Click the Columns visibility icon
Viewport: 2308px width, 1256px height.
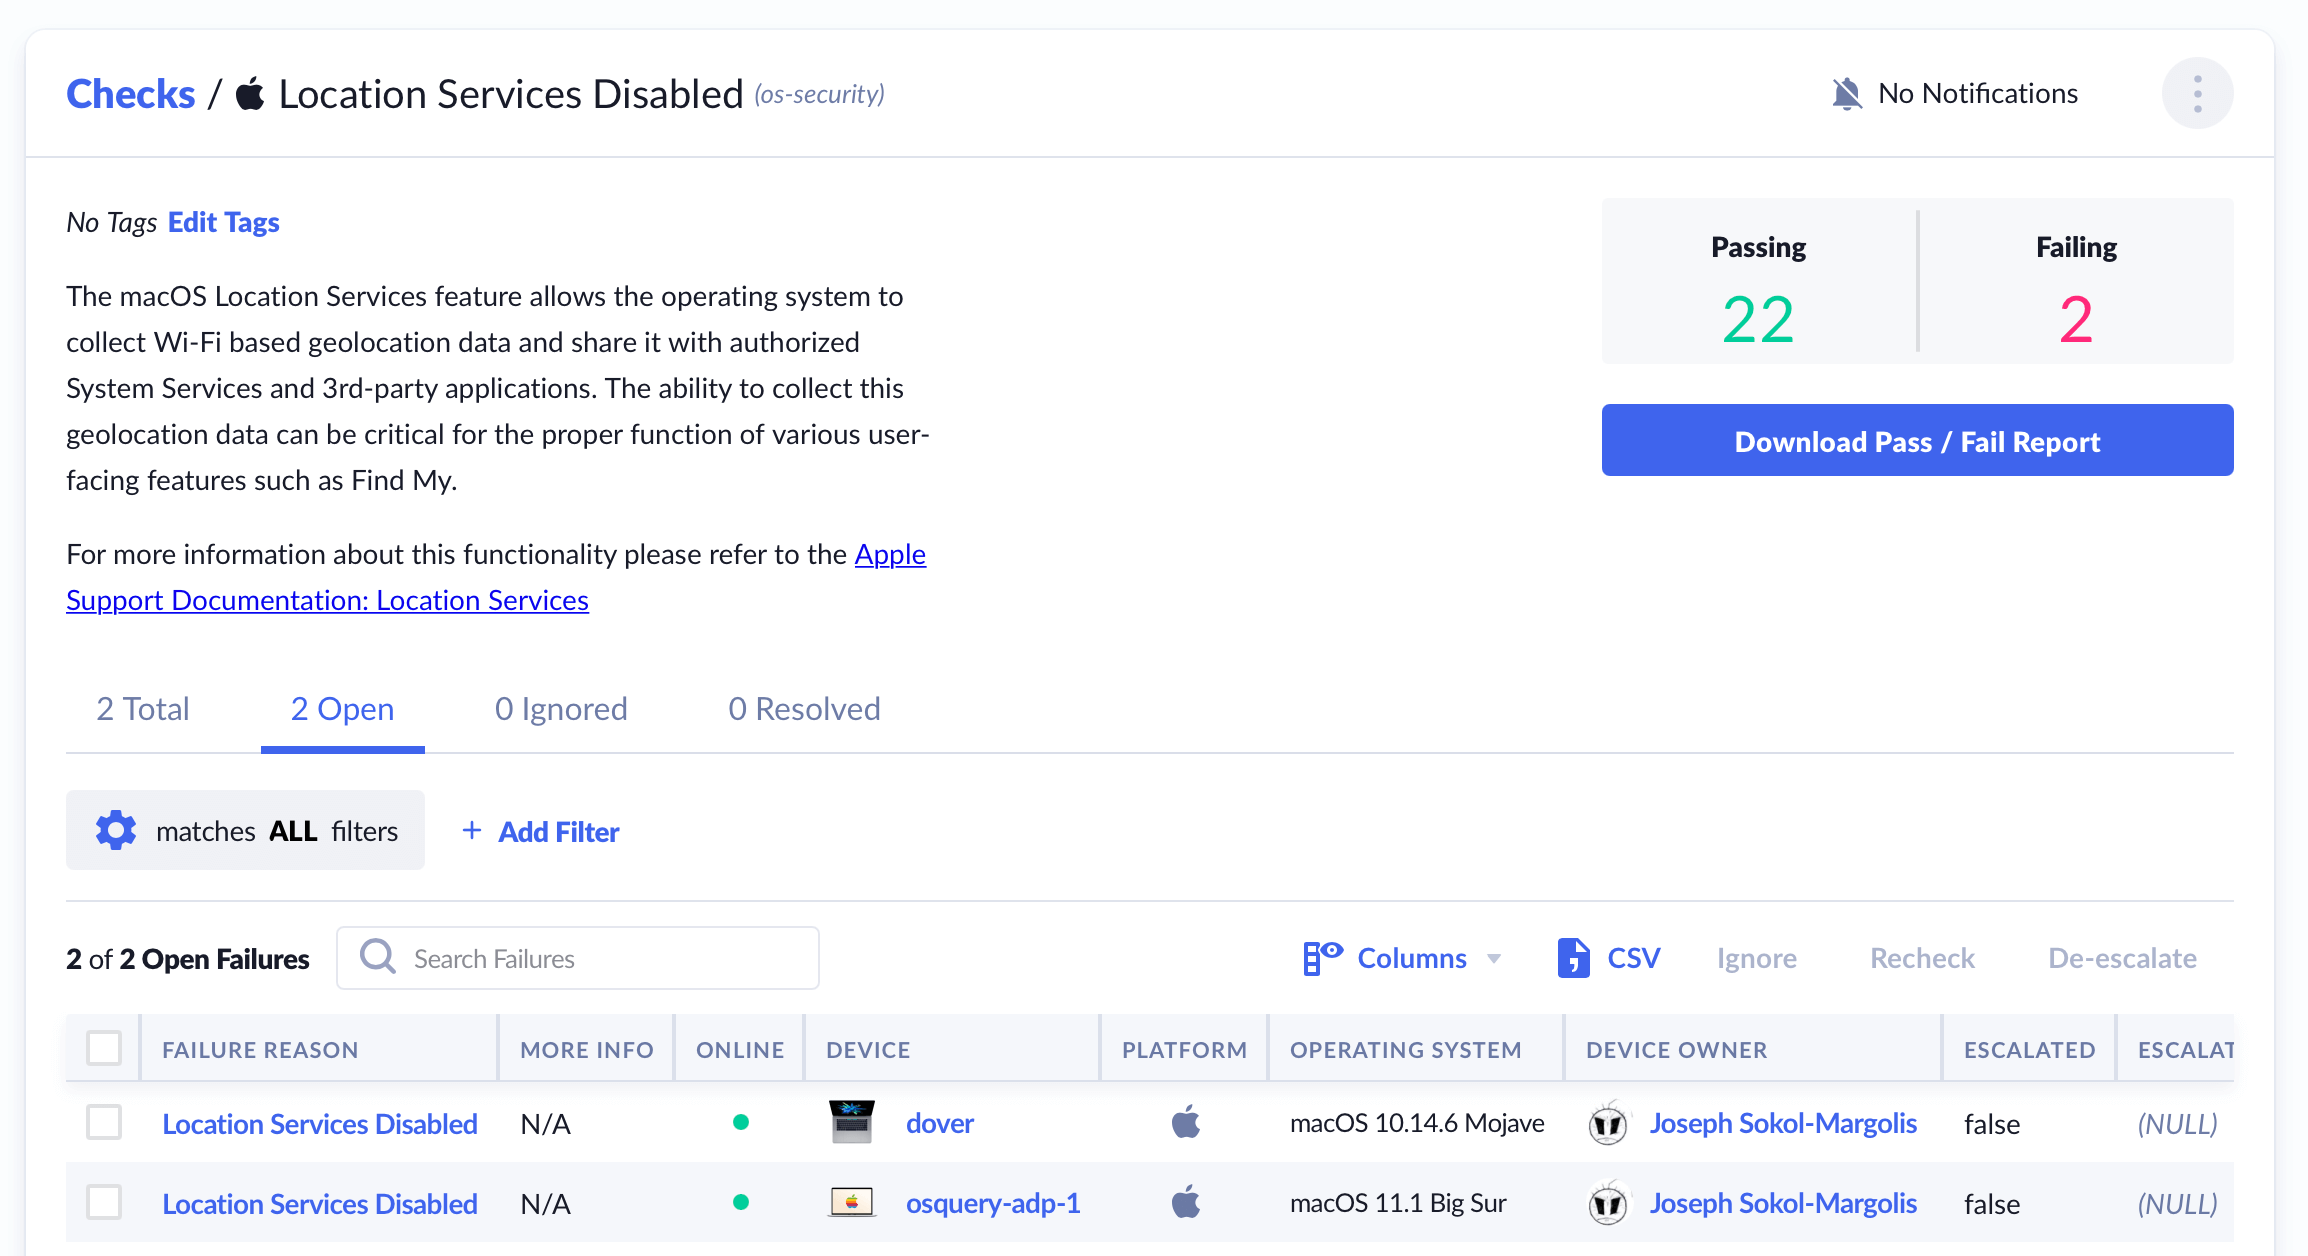pyautogui.click(x=1322, y=957)
